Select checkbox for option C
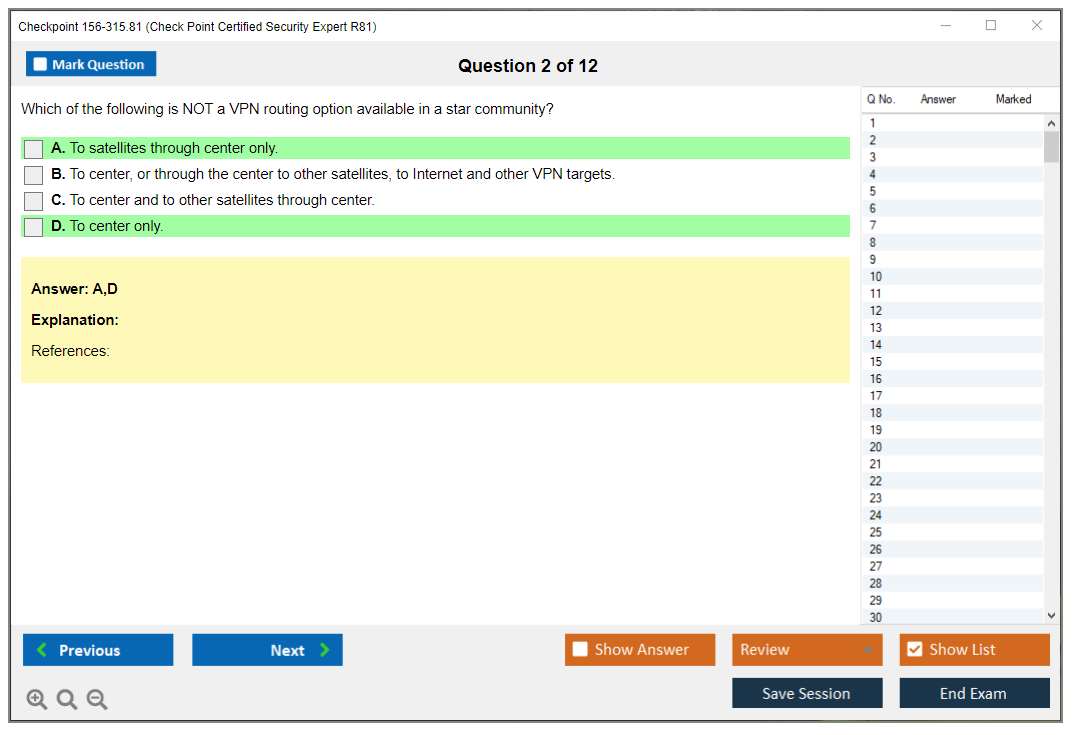The width and height of the screenshot is (1075, 735). [34, 201]
